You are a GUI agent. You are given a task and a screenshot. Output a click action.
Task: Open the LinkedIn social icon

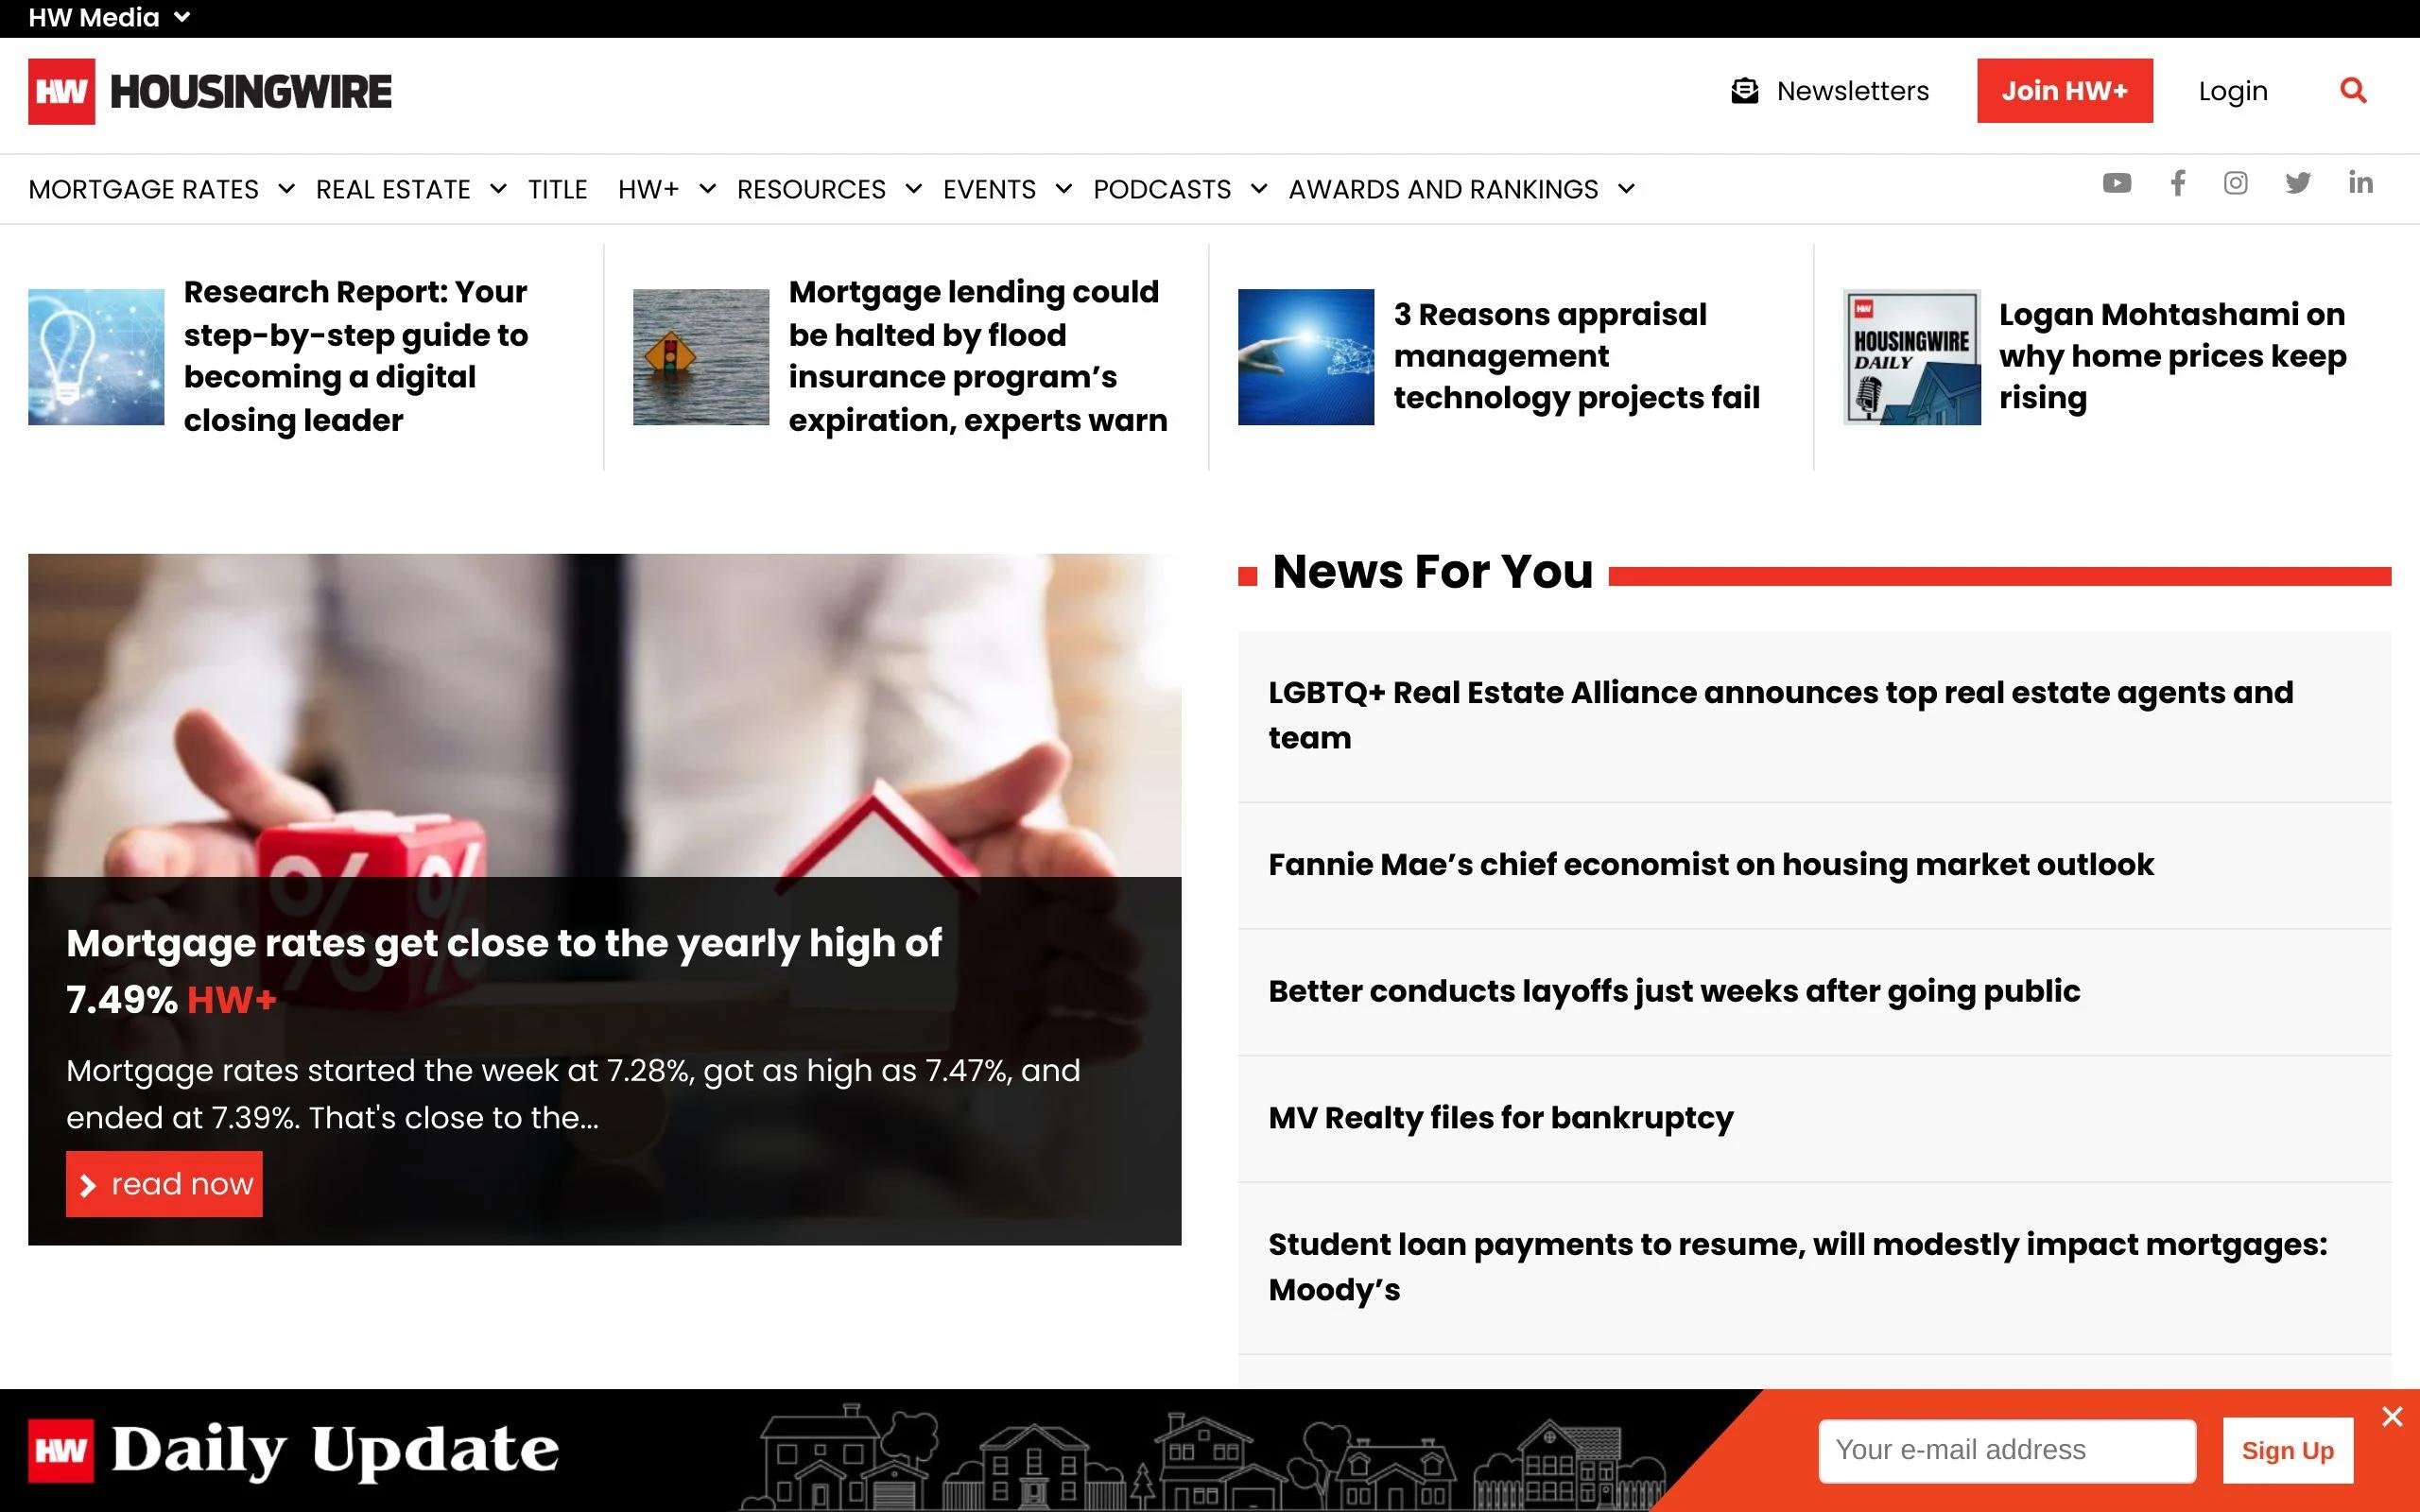2360,183
